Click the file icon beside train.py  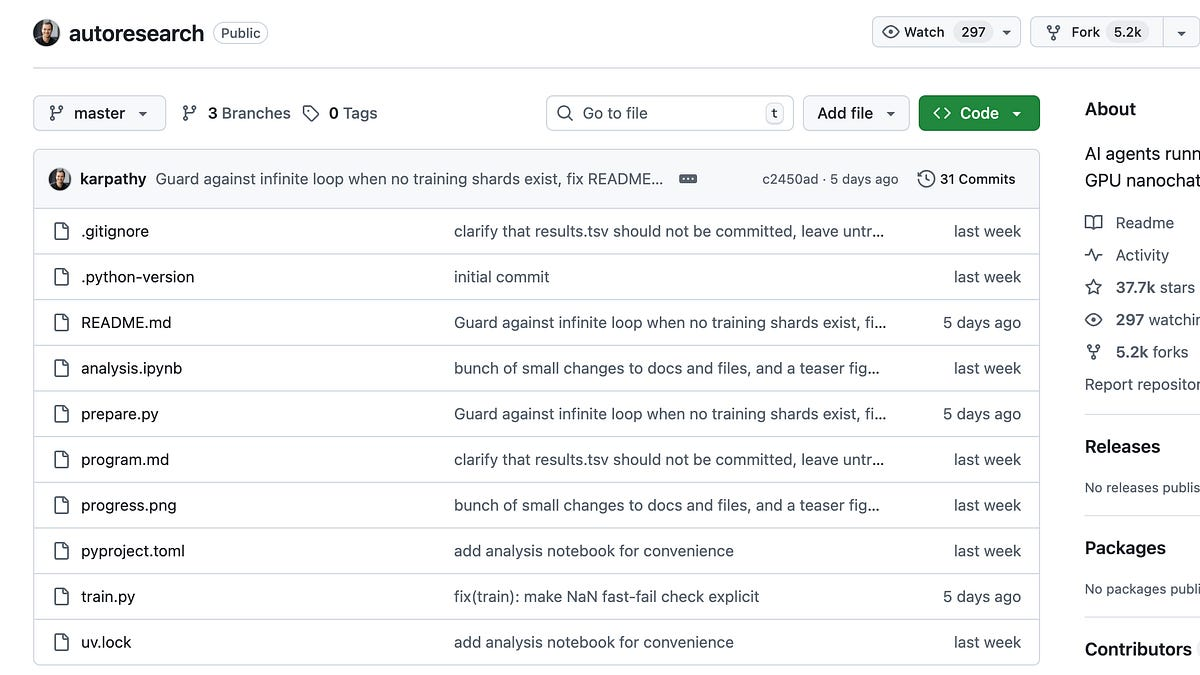click(62, 597)
